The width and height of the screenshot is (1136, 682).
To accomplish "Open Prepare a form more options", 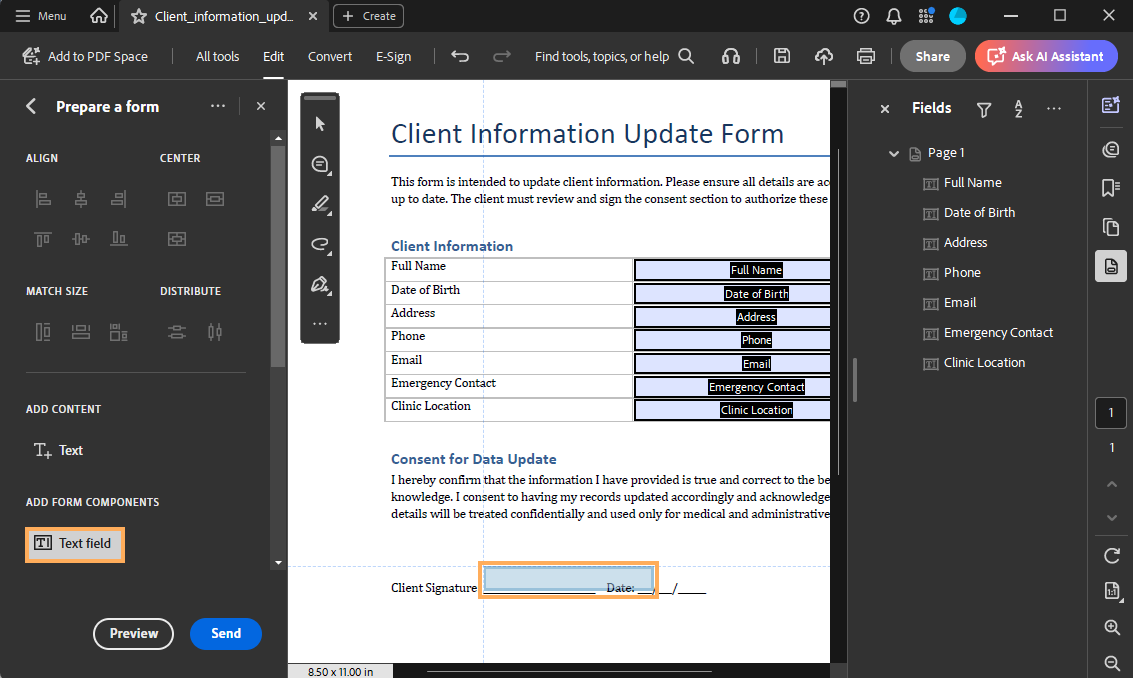I will point(218,107).
